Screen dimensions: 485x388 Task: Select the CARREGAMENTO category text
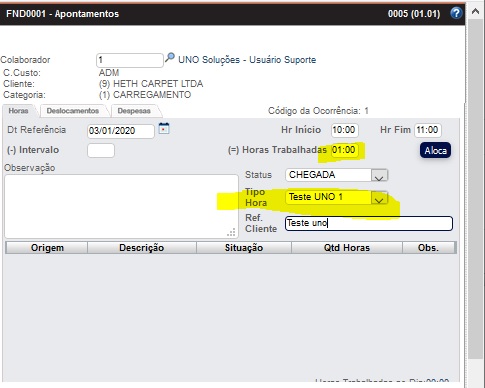coord(152,95)
